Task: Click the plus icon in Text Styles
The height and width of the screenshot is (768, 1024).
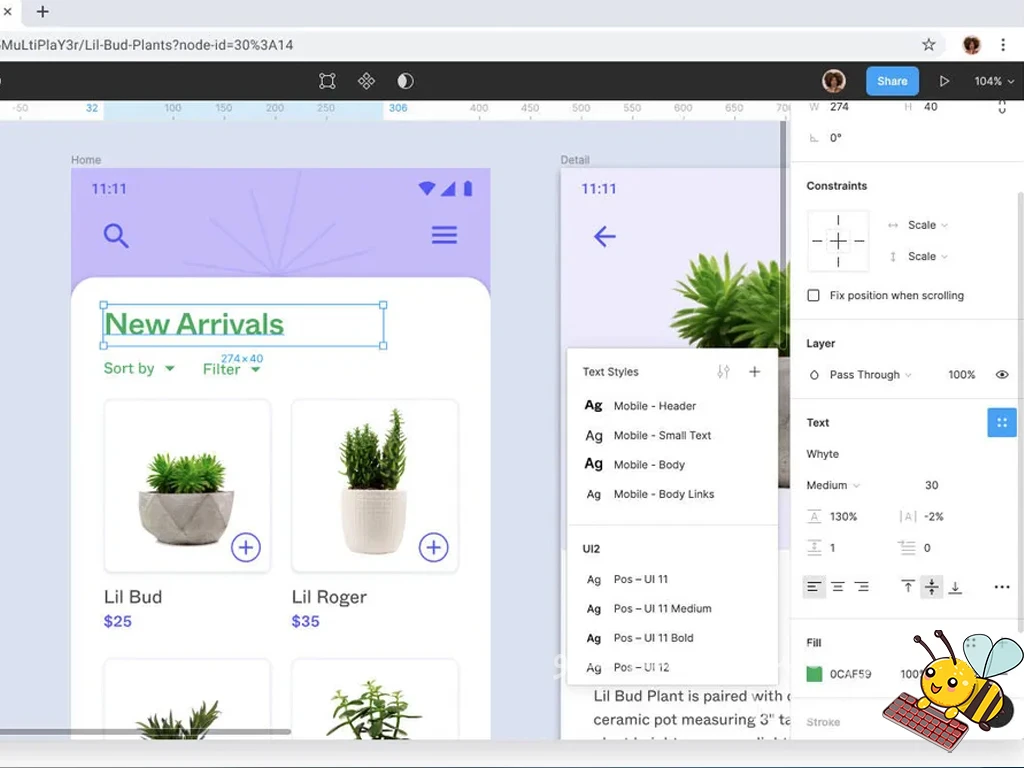Action: coord(755,372)
